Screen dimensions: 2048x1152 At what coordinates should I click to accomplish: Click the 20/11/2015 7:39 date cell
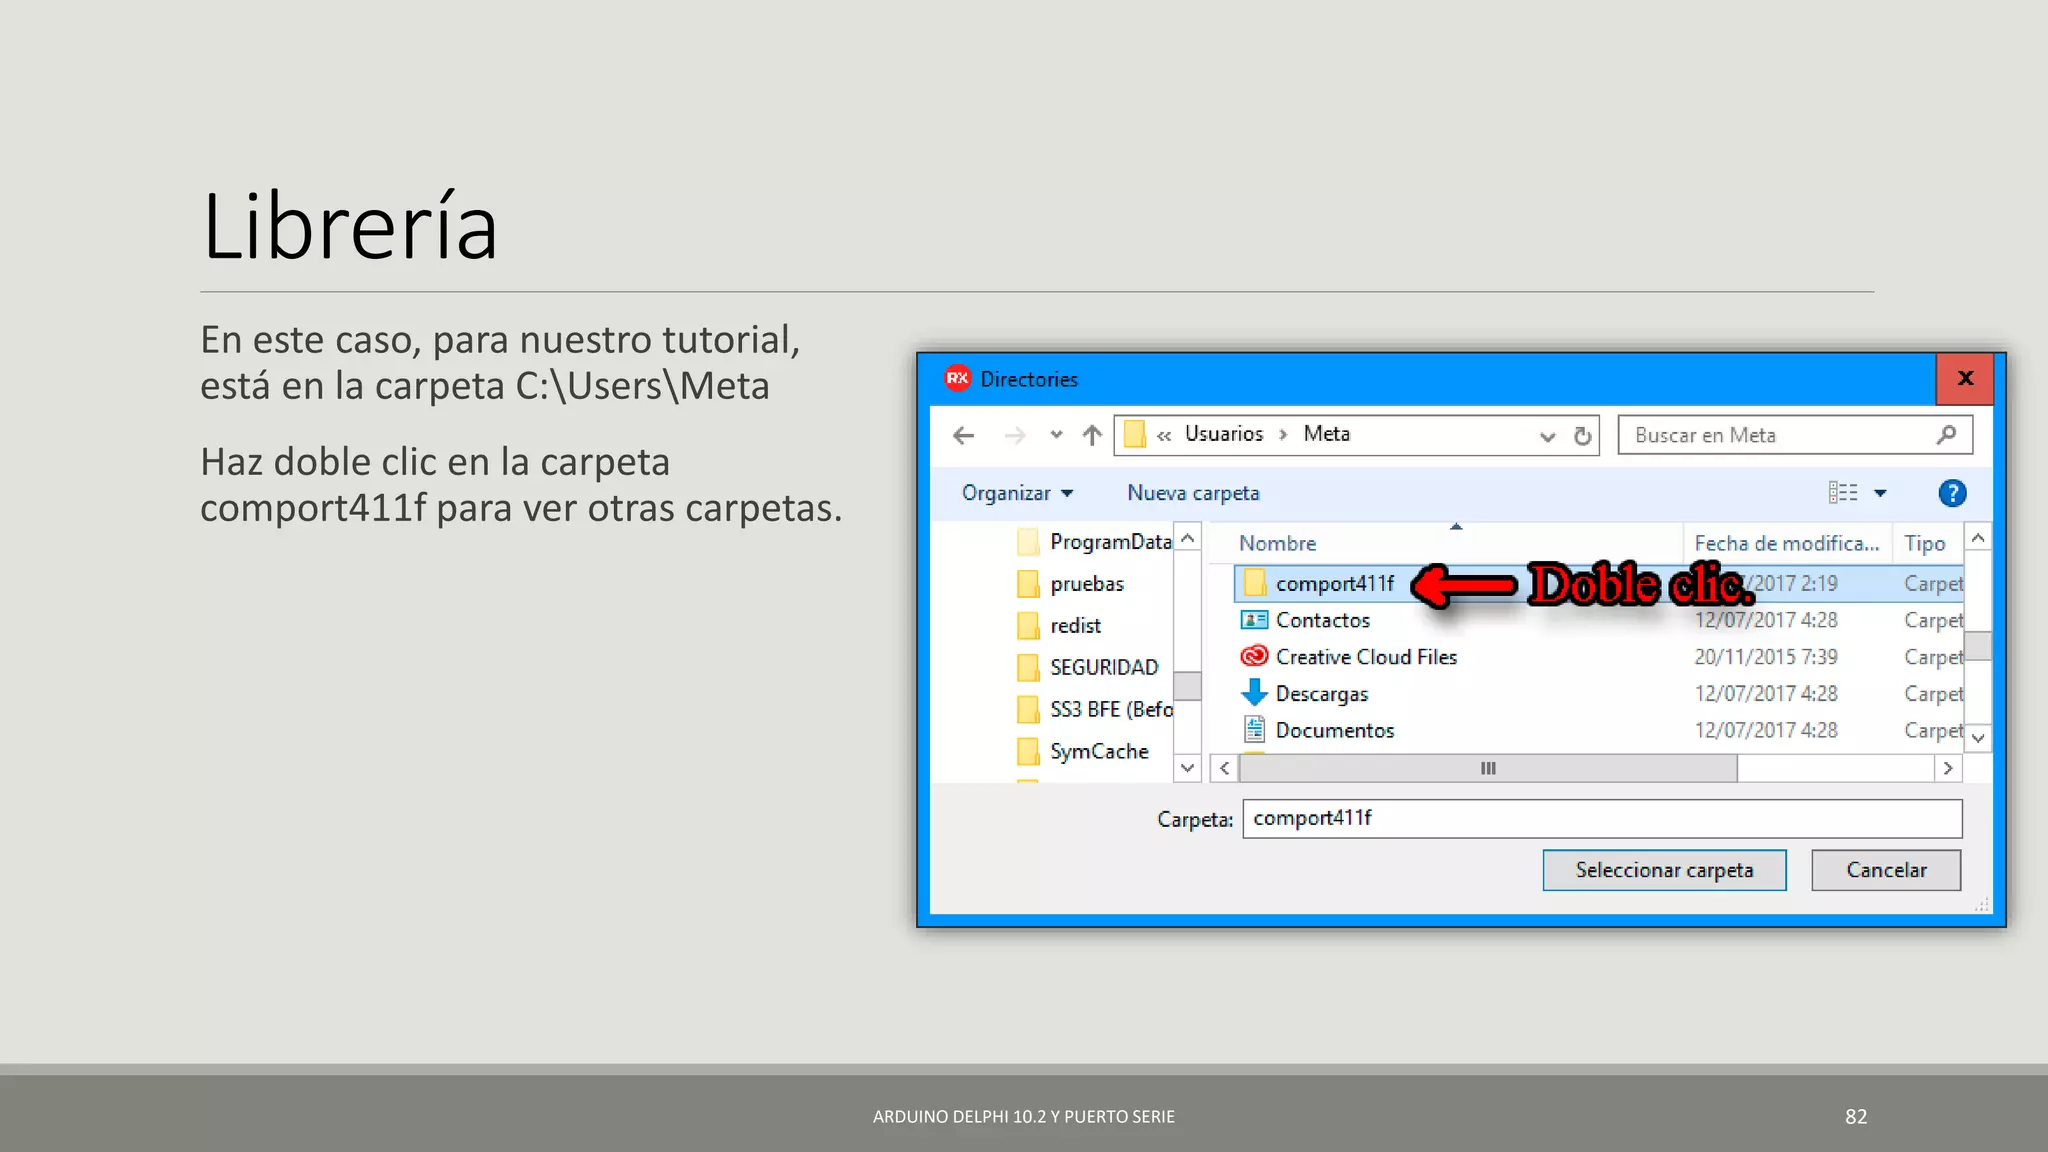(x=1765, y=657)
